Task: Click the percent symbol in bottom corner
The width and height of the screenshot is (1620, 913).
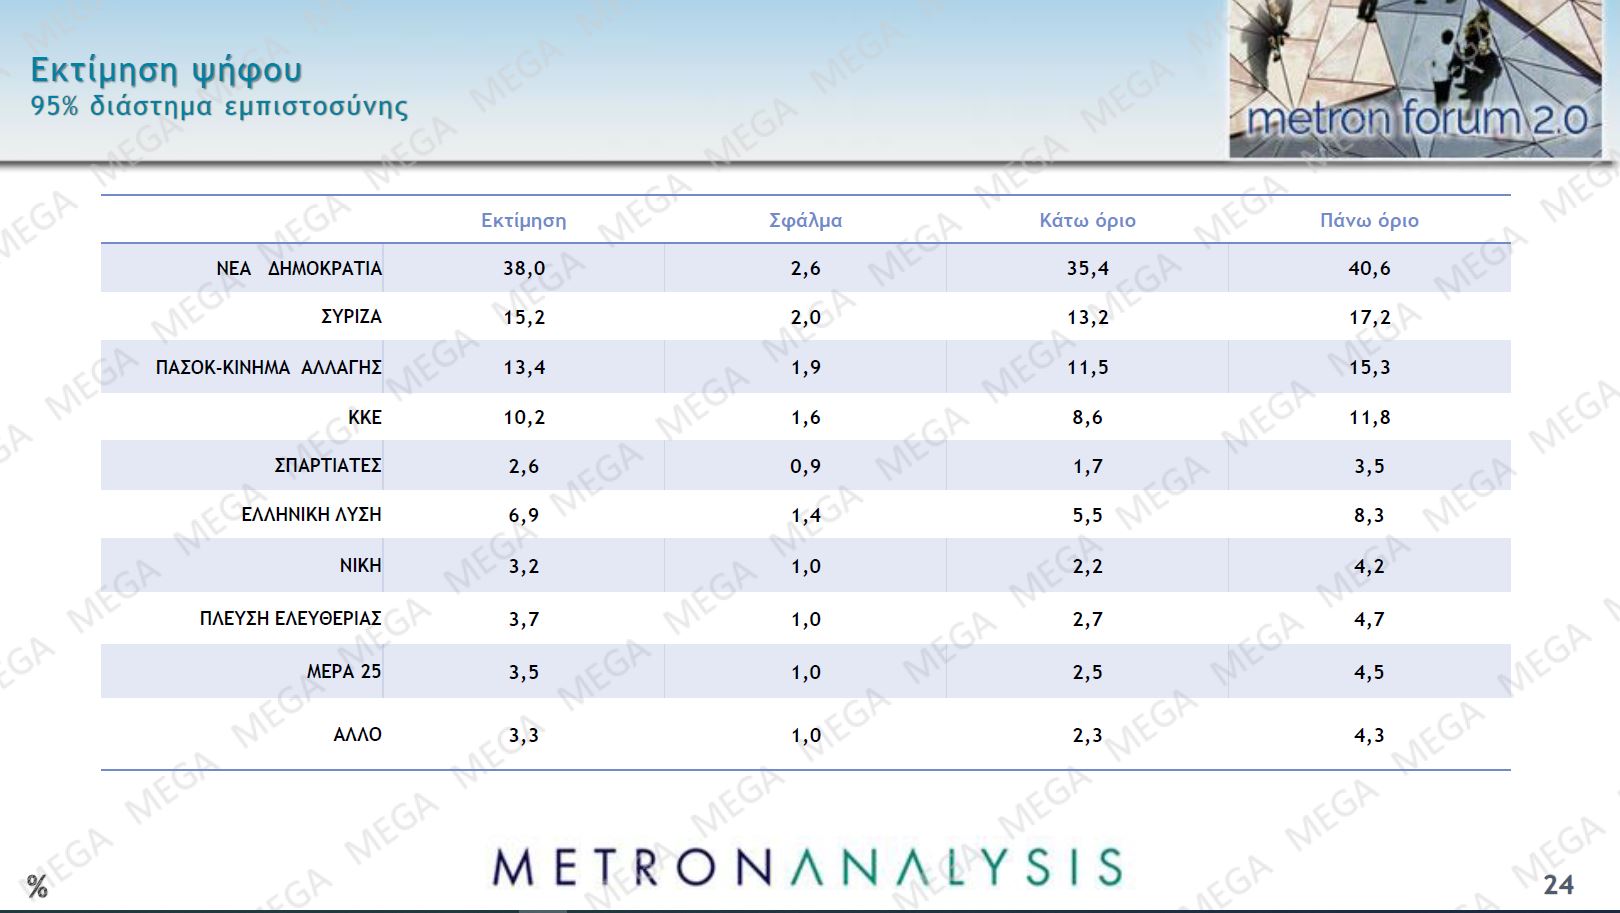Action: tap(37, 886)
